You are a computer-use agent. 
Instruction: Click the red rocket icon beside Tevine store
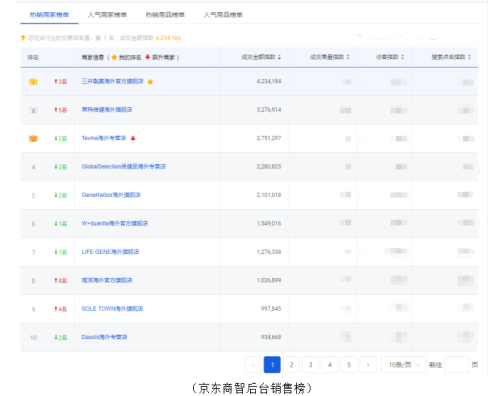[133, 138]
